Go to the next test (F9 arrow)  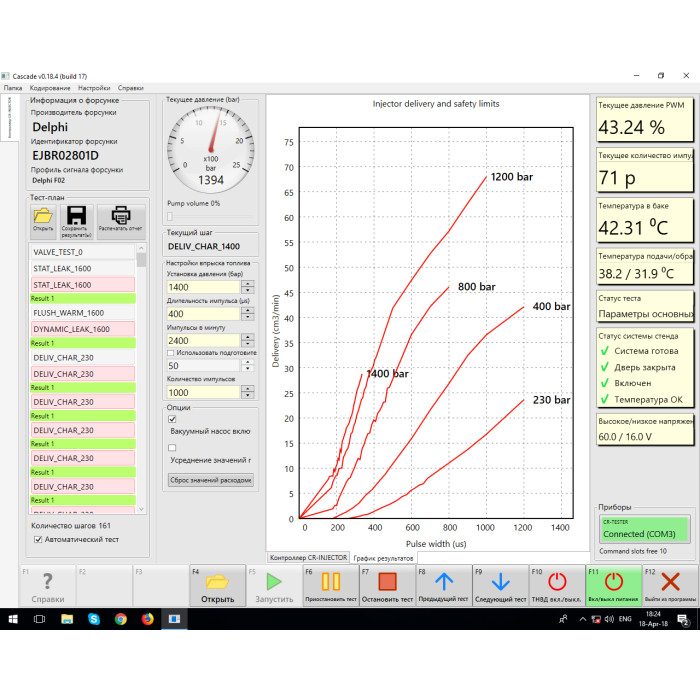pyautogui.click(x=500, y=585)
